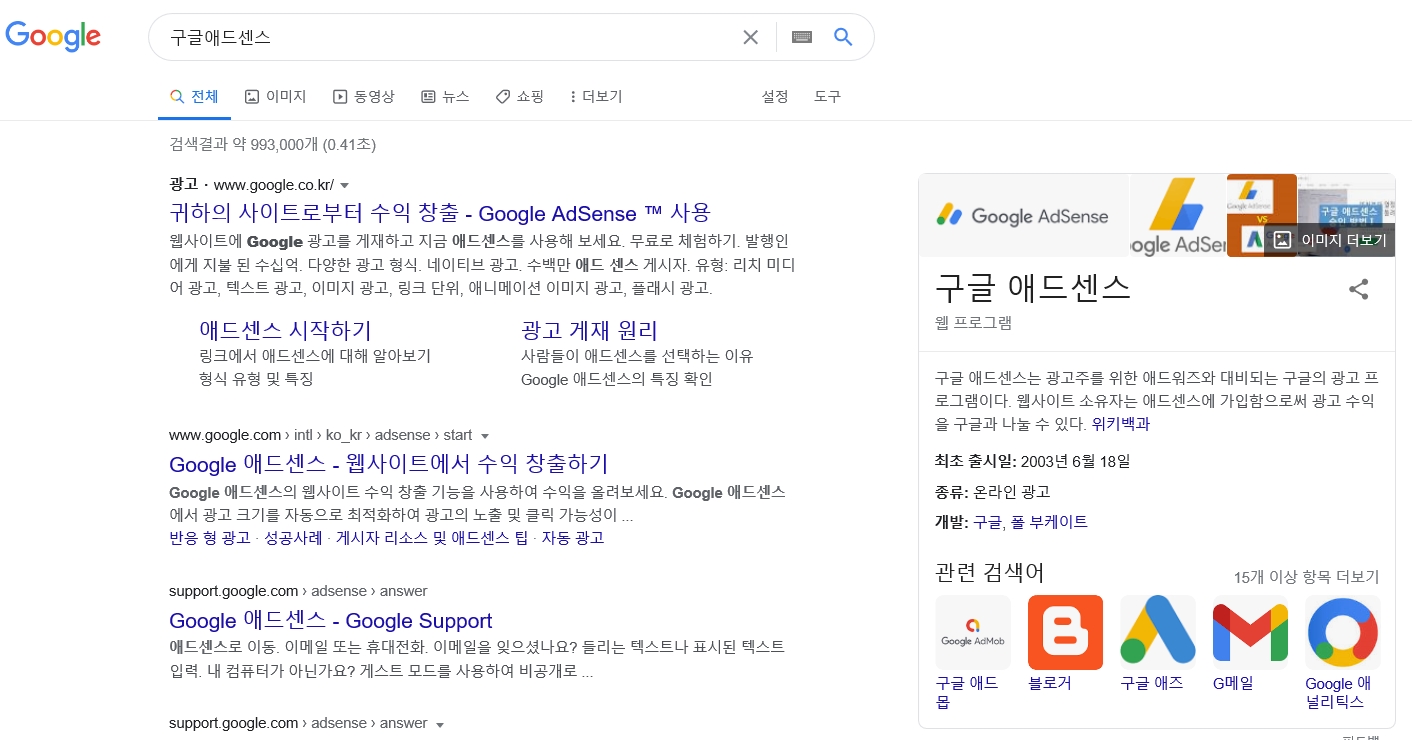Switch to the 쇼핑 tab
The height and width of the screenshot is (740, 1412).
[x=520, y=97]
